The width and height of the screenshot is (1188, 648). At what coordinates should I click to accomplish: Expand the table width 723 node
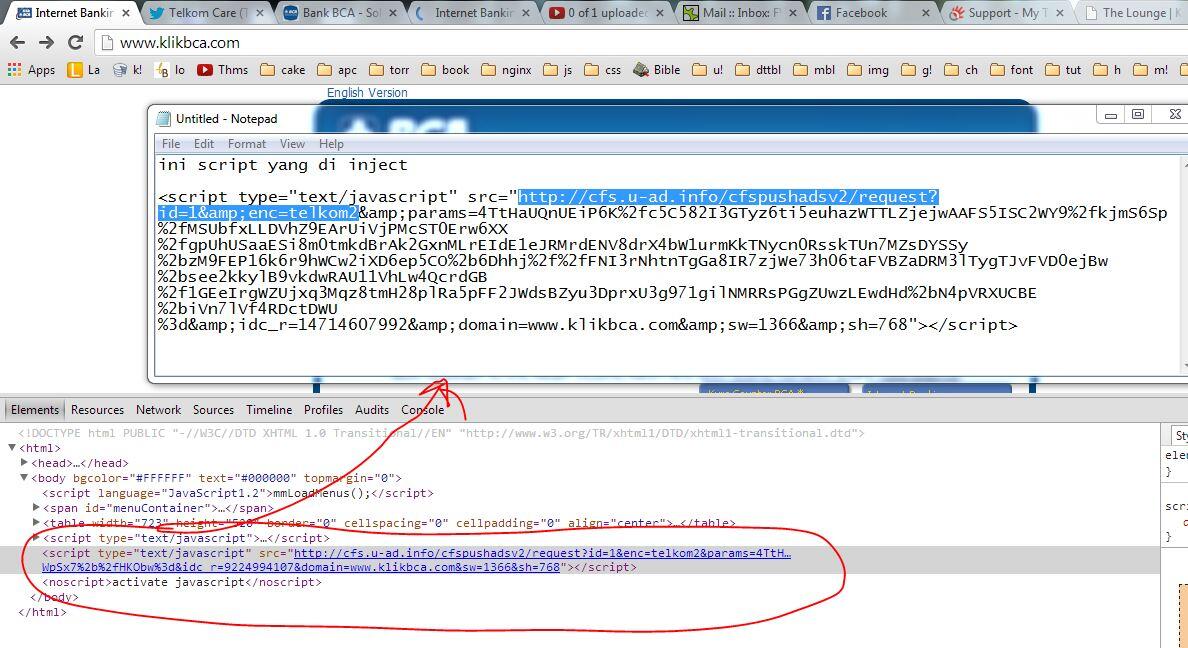click(x=36, y=523)
